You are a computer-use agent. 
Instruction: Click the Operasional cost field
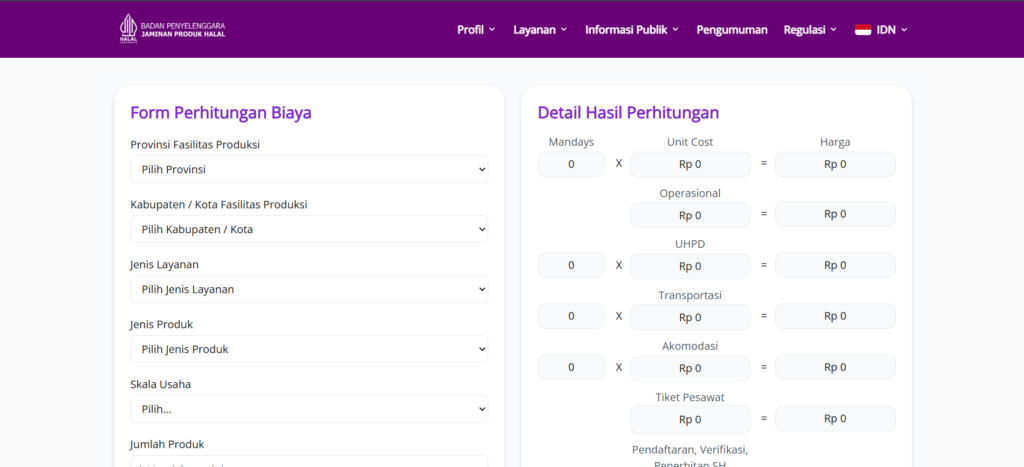(x=690, y=215)
